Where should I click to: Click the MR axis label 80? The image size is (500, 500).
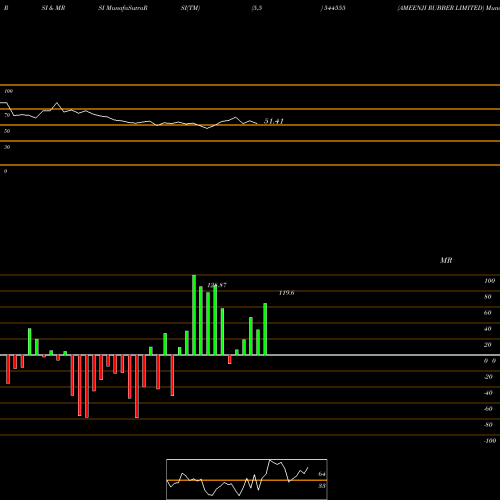[x=488, y=297]
